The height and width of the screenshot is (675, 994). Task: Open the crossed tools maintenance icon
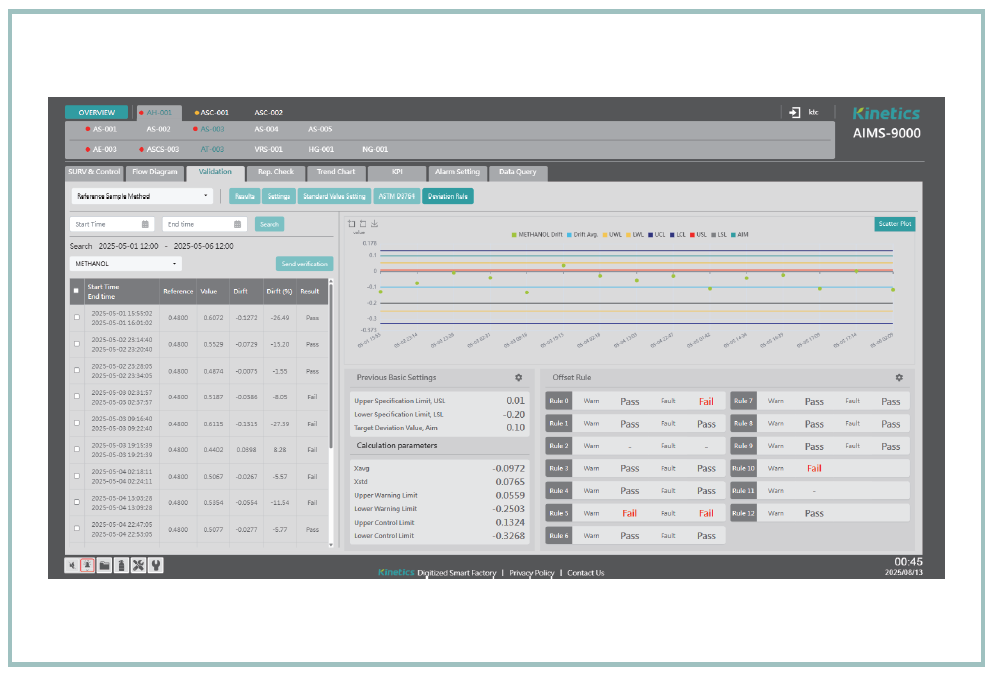click(138, 565)
